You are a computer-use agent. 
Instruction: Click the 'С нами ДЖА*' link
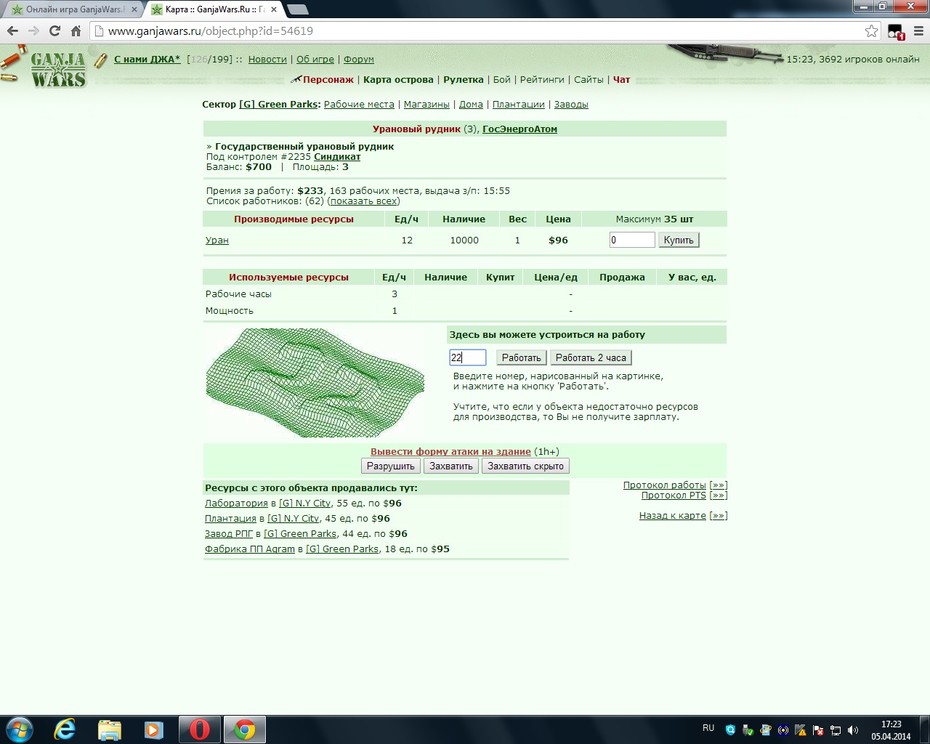pos(147,59)
